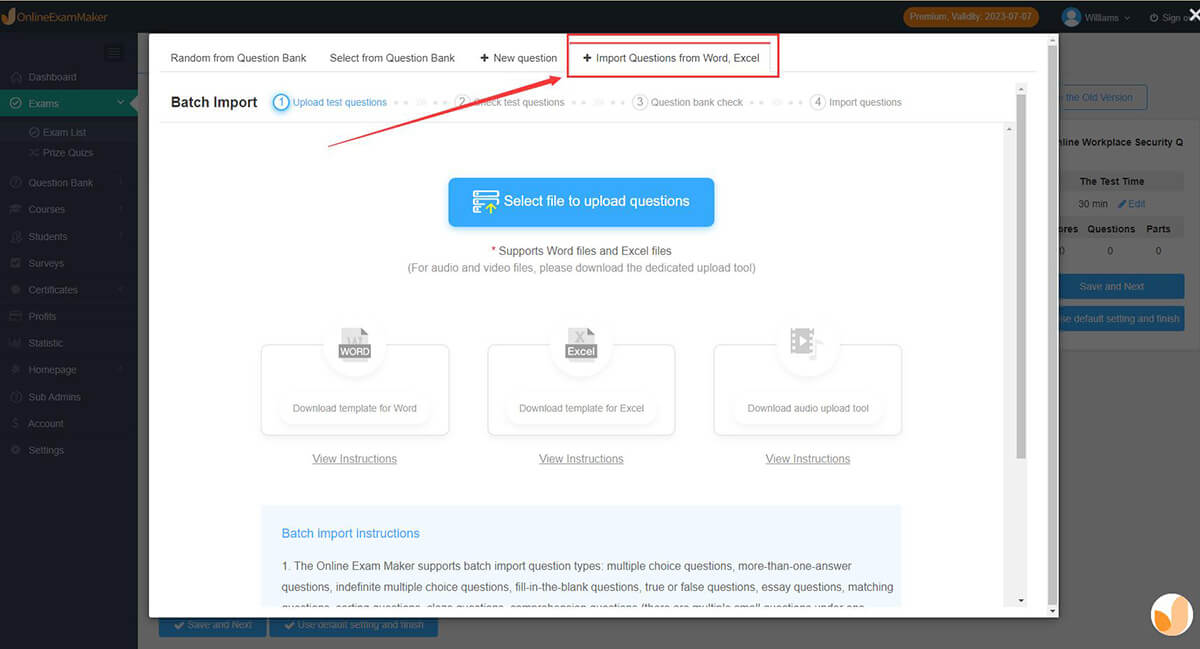Click the audio upload tool icon
This screenshot has height=649, width=1200.
pos(807,343)
